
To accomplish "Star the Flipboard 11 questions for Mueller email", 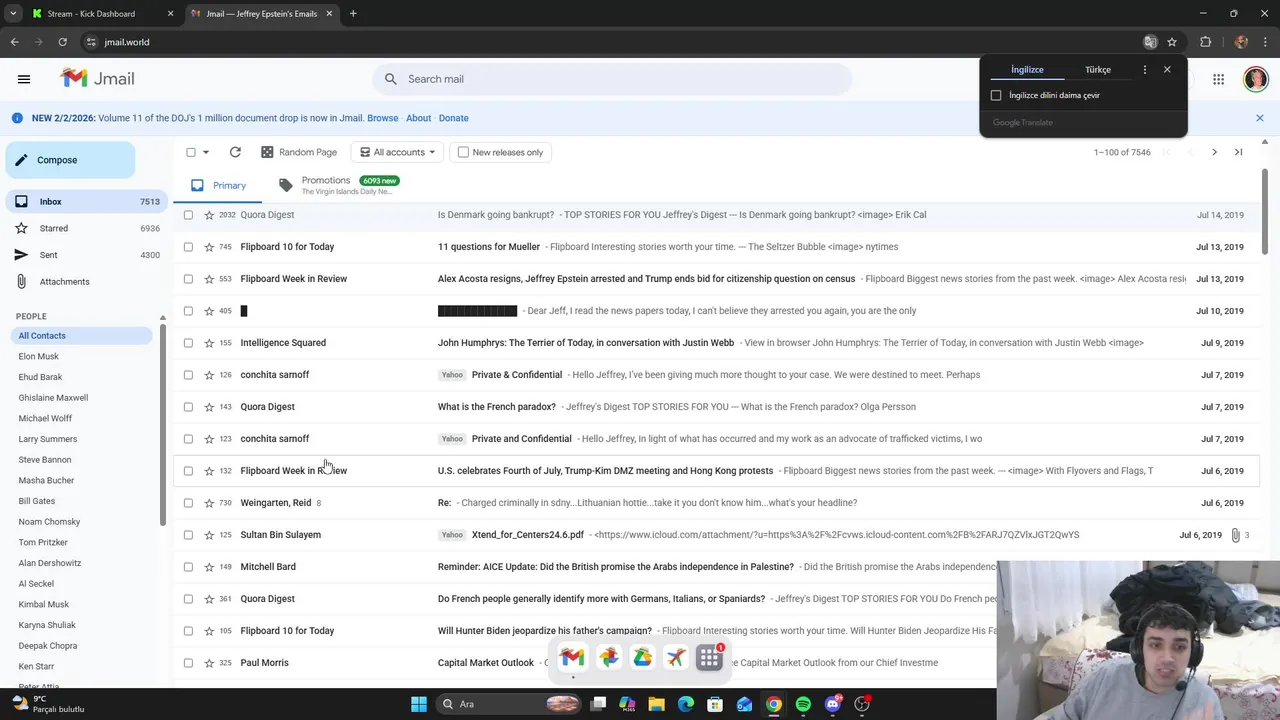I will (x=209, y=247).
